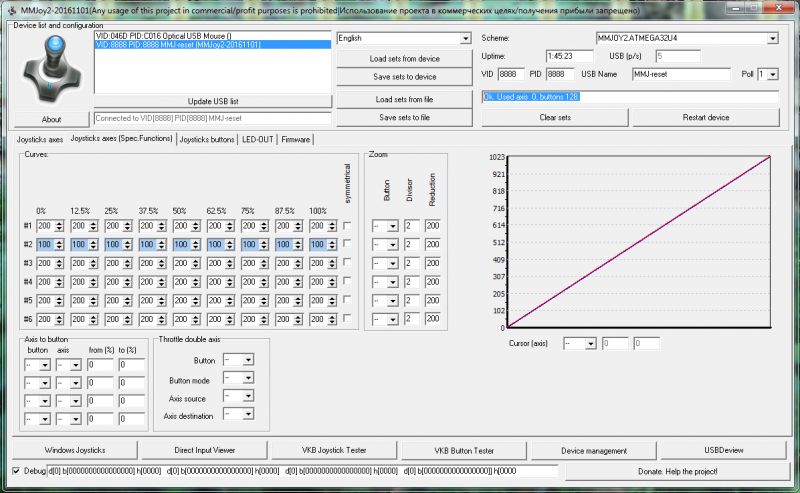Click Save sets to file button
Screen dimensions: 800x493
[405, 117]
